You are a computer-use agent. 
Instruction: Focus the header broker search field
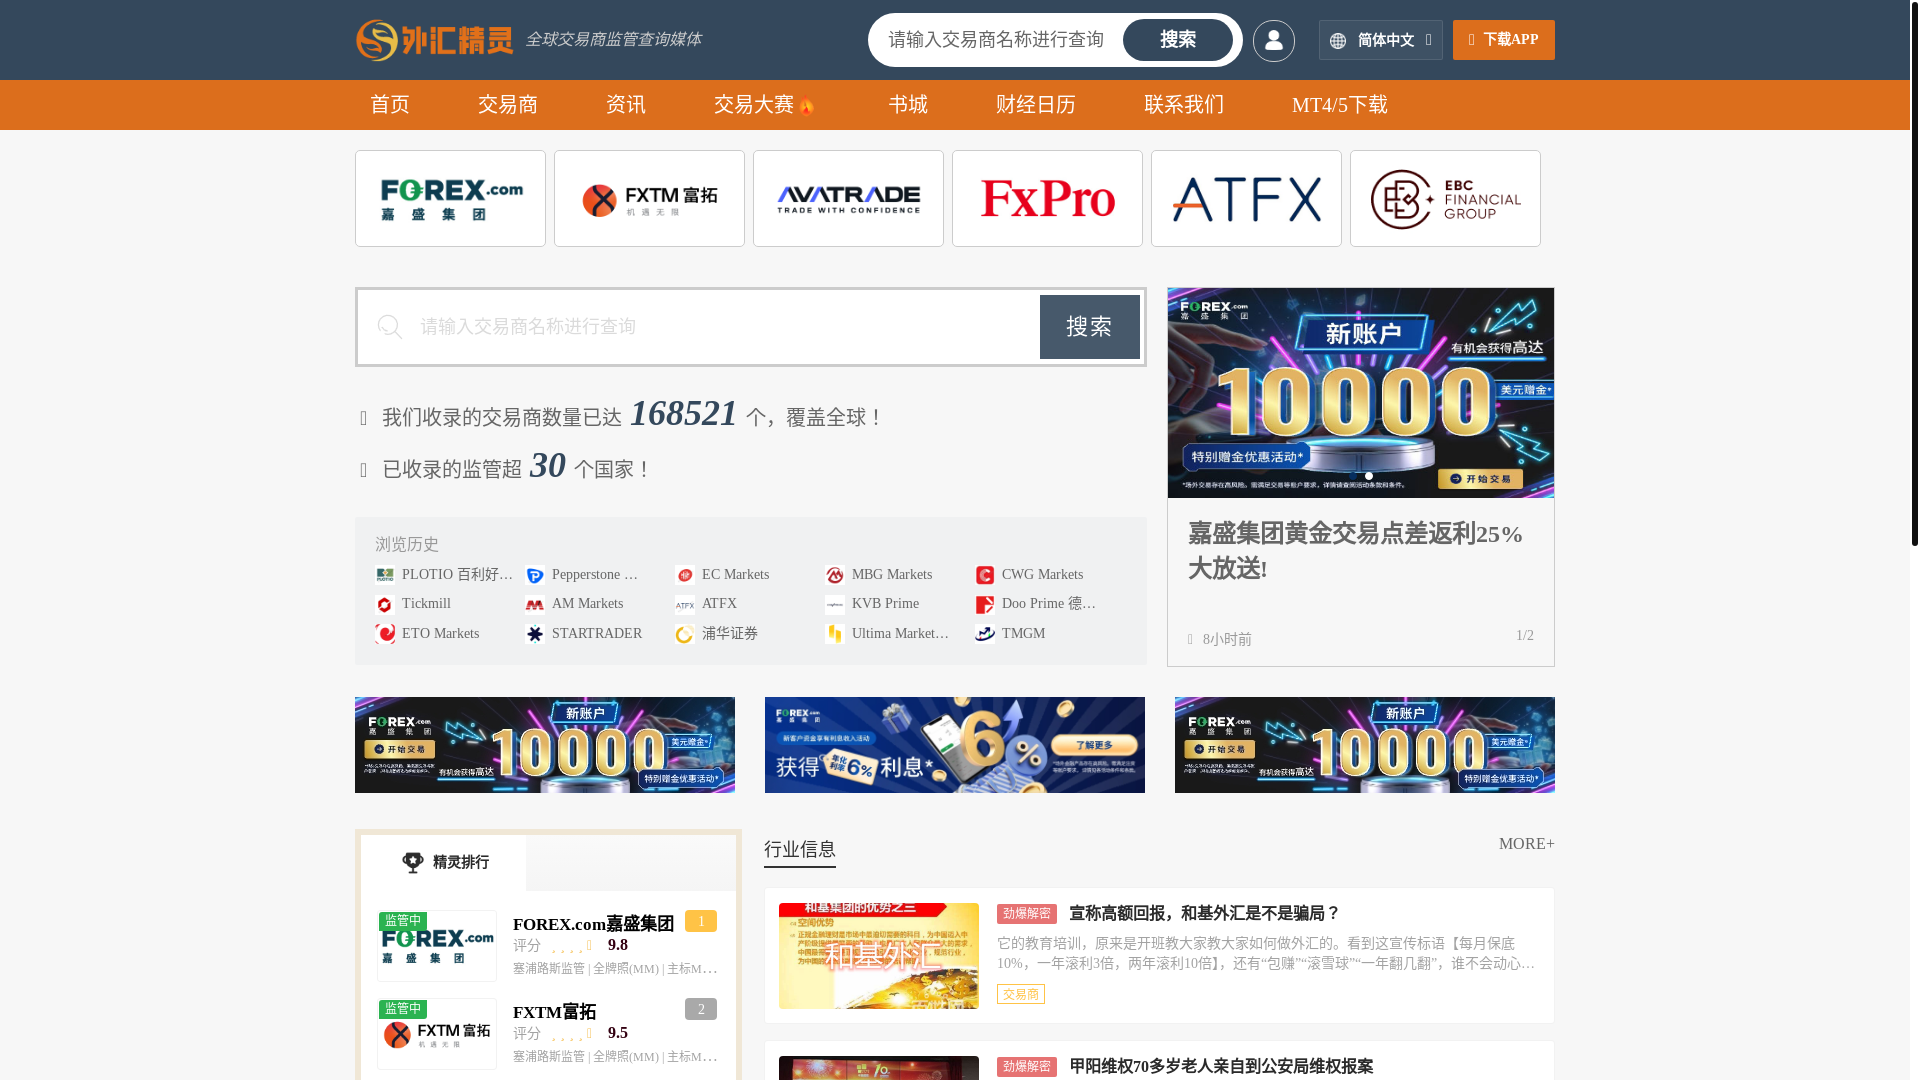click(997, 40)
